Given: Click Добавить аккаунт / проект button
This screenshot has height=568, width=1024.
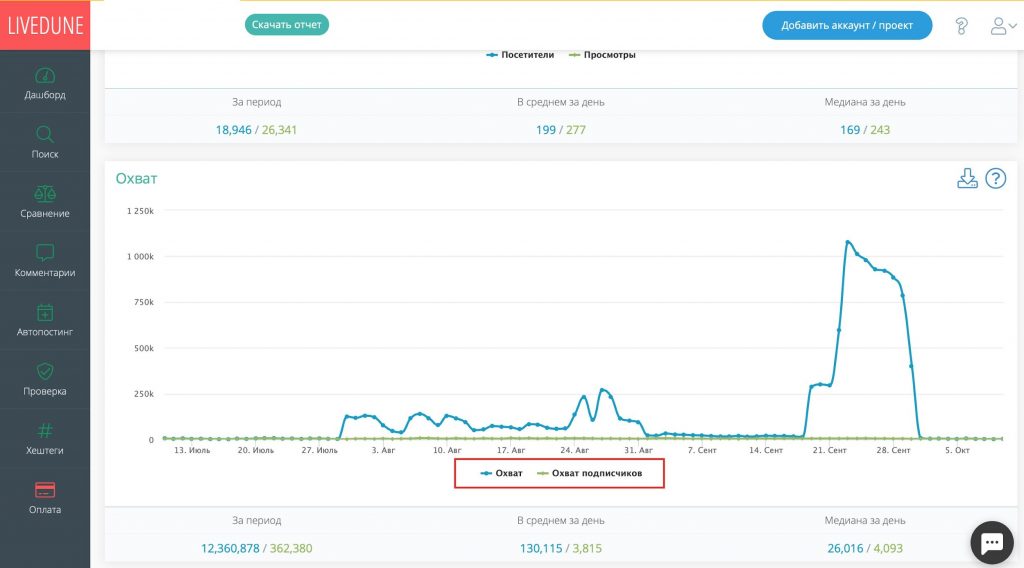Looking at the screenshot, I should pos(846,26).
